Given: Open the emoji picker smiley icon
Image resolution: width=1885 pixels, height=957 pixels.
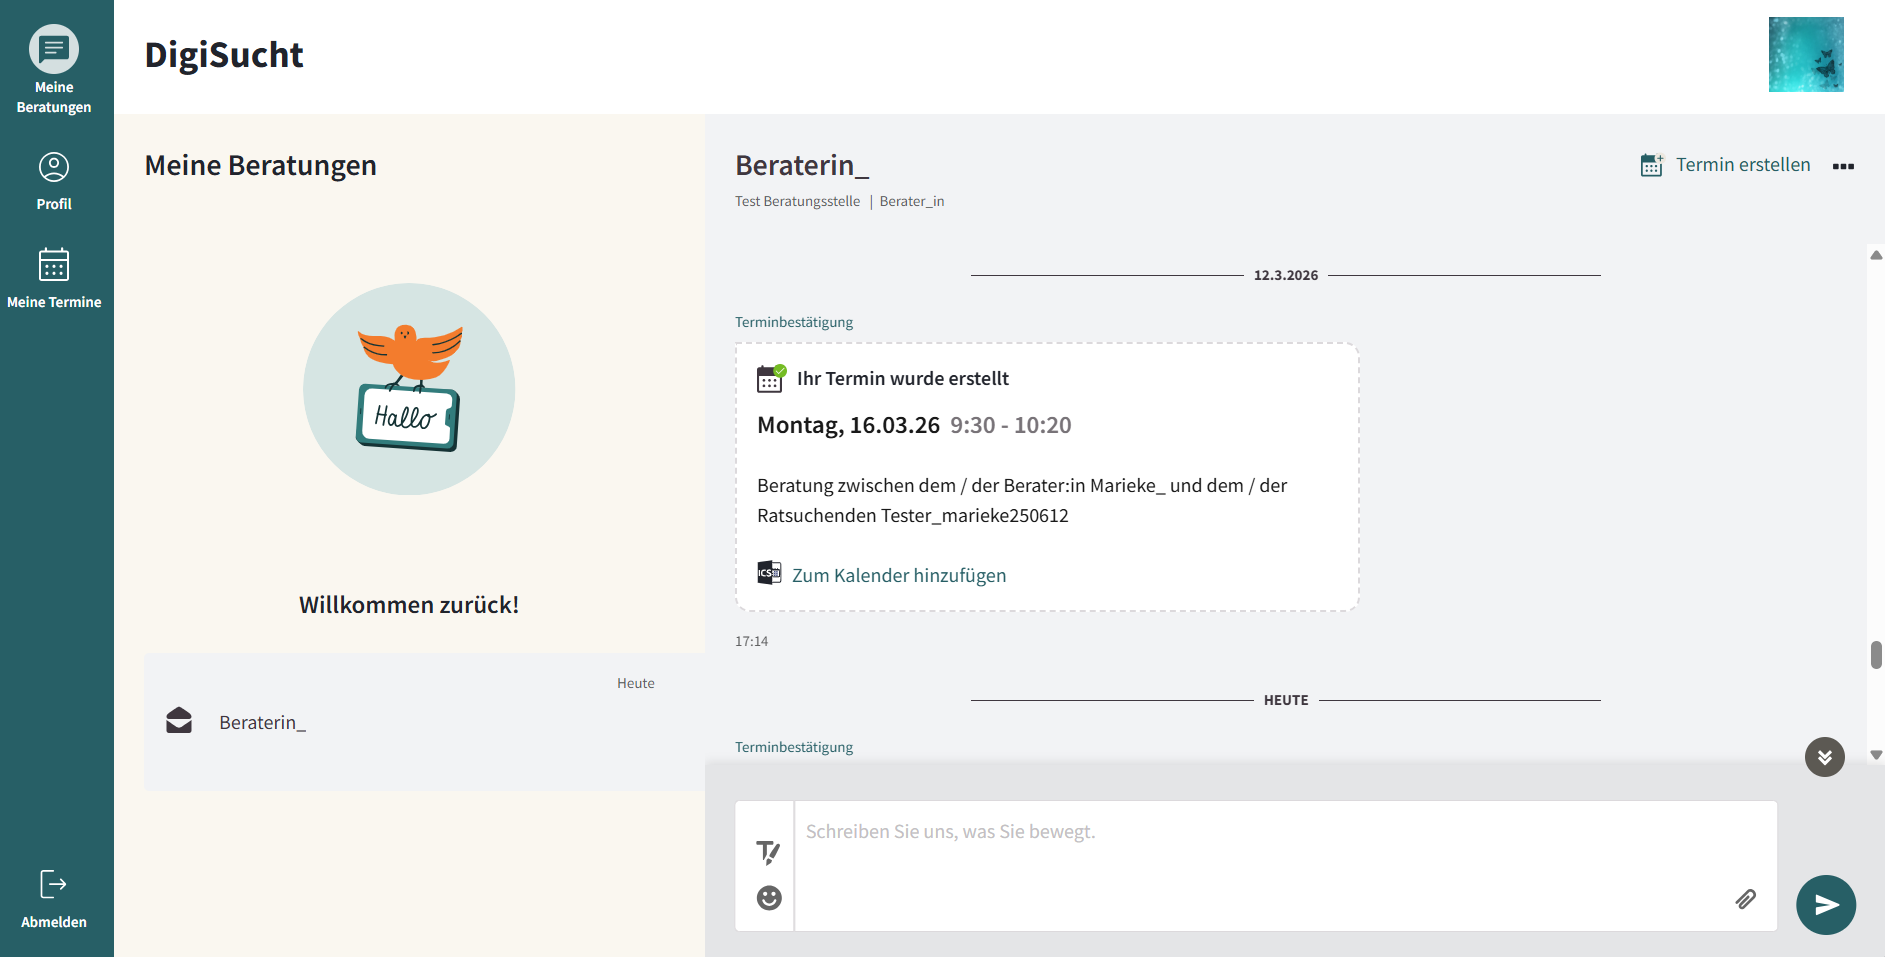Looking at the screenshot, I should (769, 898).
